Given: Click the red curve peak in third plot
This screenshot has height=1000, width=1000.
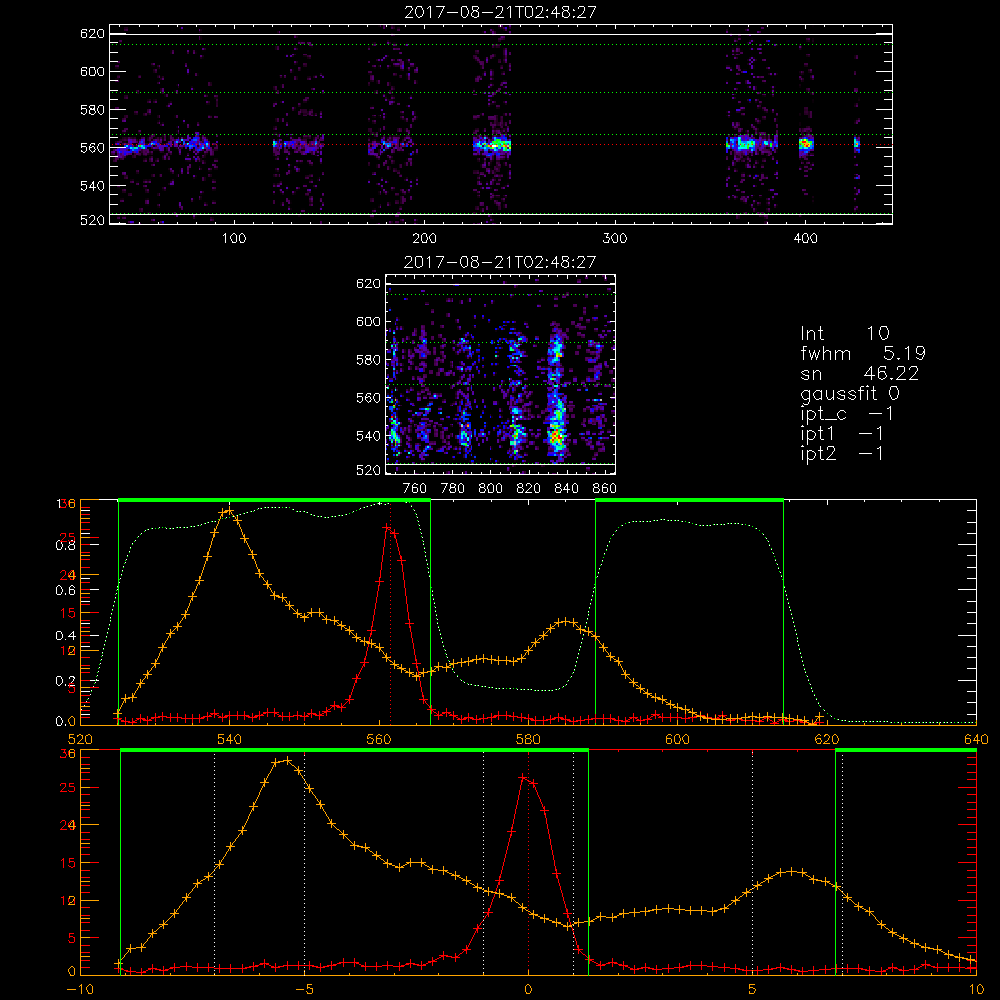Looking at the screenshot, I should pos(387,527).
